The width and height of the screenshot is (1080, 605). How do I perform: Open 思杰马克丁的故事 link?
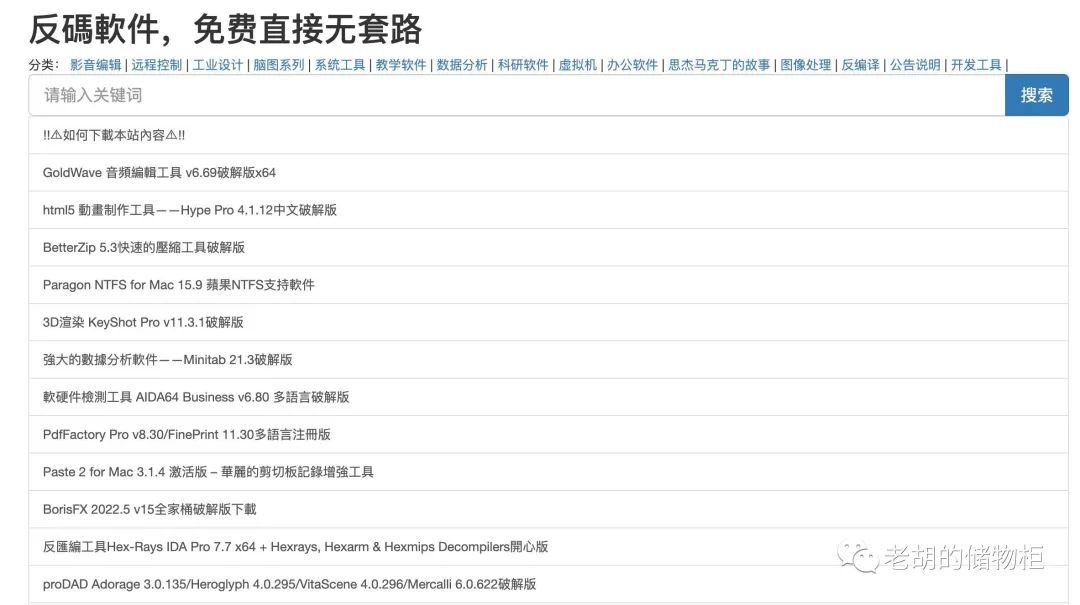719,65
